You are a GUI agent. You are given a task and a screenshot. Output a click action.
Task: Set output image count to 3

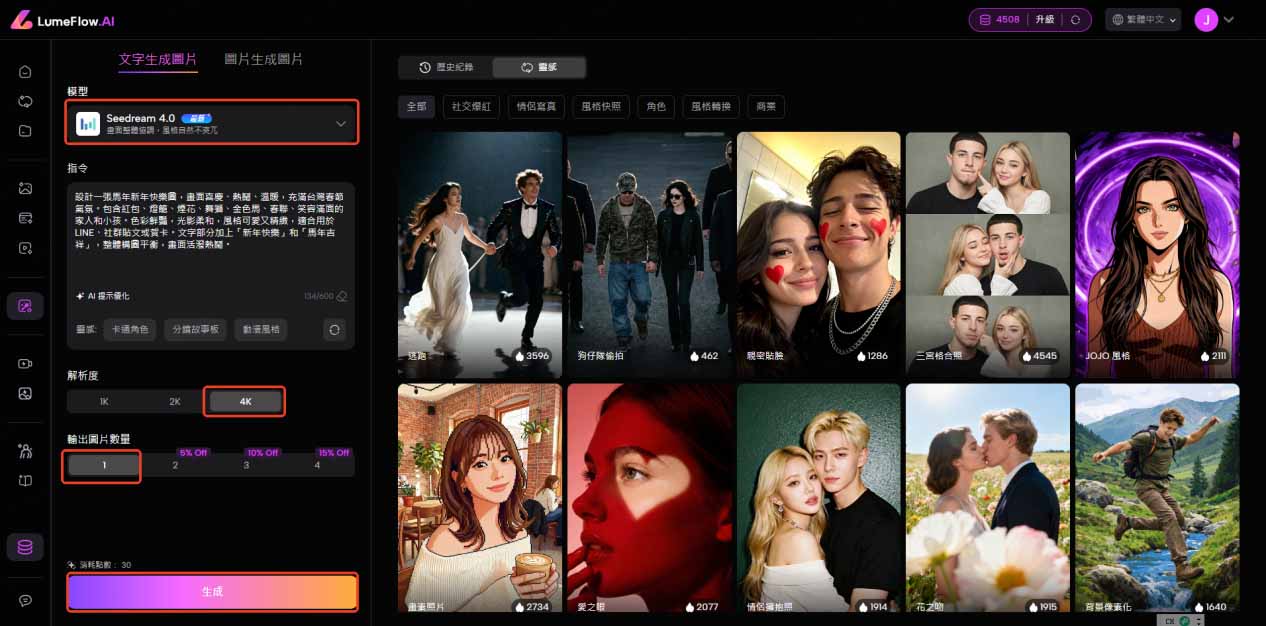tap(246, 465)
